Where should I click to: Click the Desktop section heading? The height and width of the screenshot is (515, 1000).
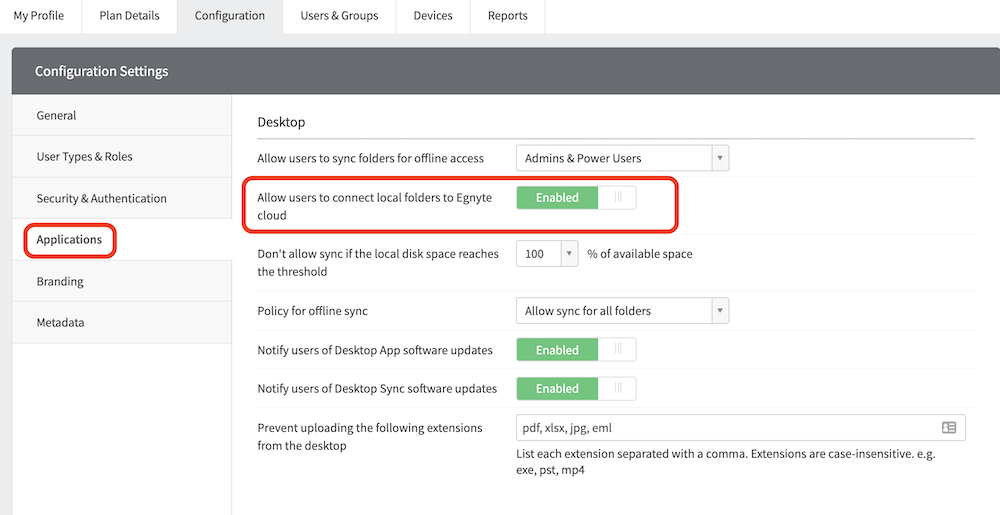tap(281, 122)
